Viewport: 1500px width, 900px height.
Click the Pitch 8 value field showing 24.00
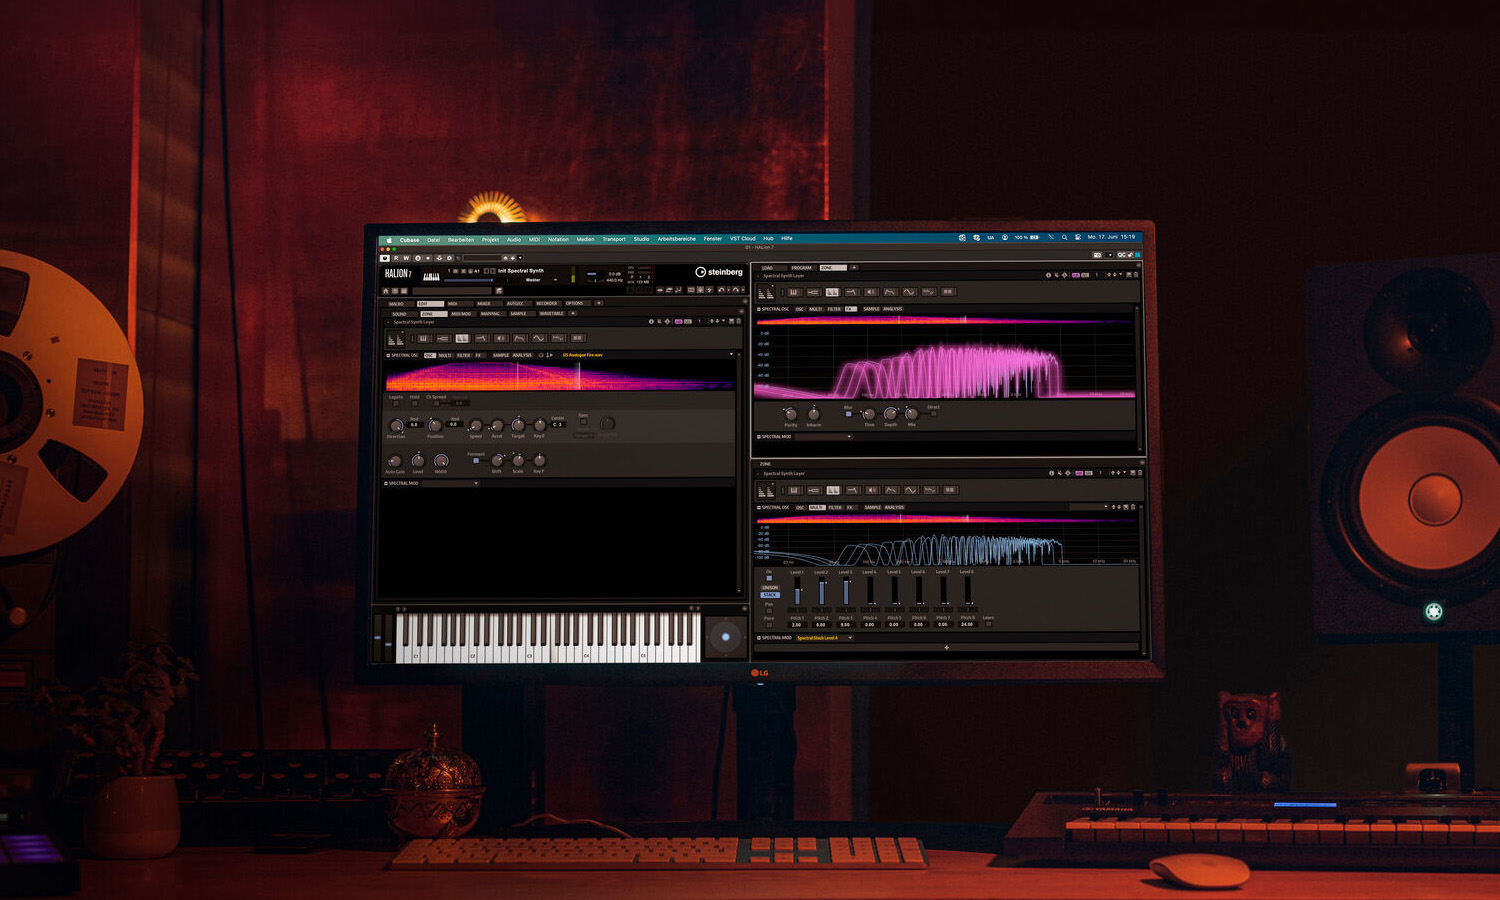click(x=967, y=625)
